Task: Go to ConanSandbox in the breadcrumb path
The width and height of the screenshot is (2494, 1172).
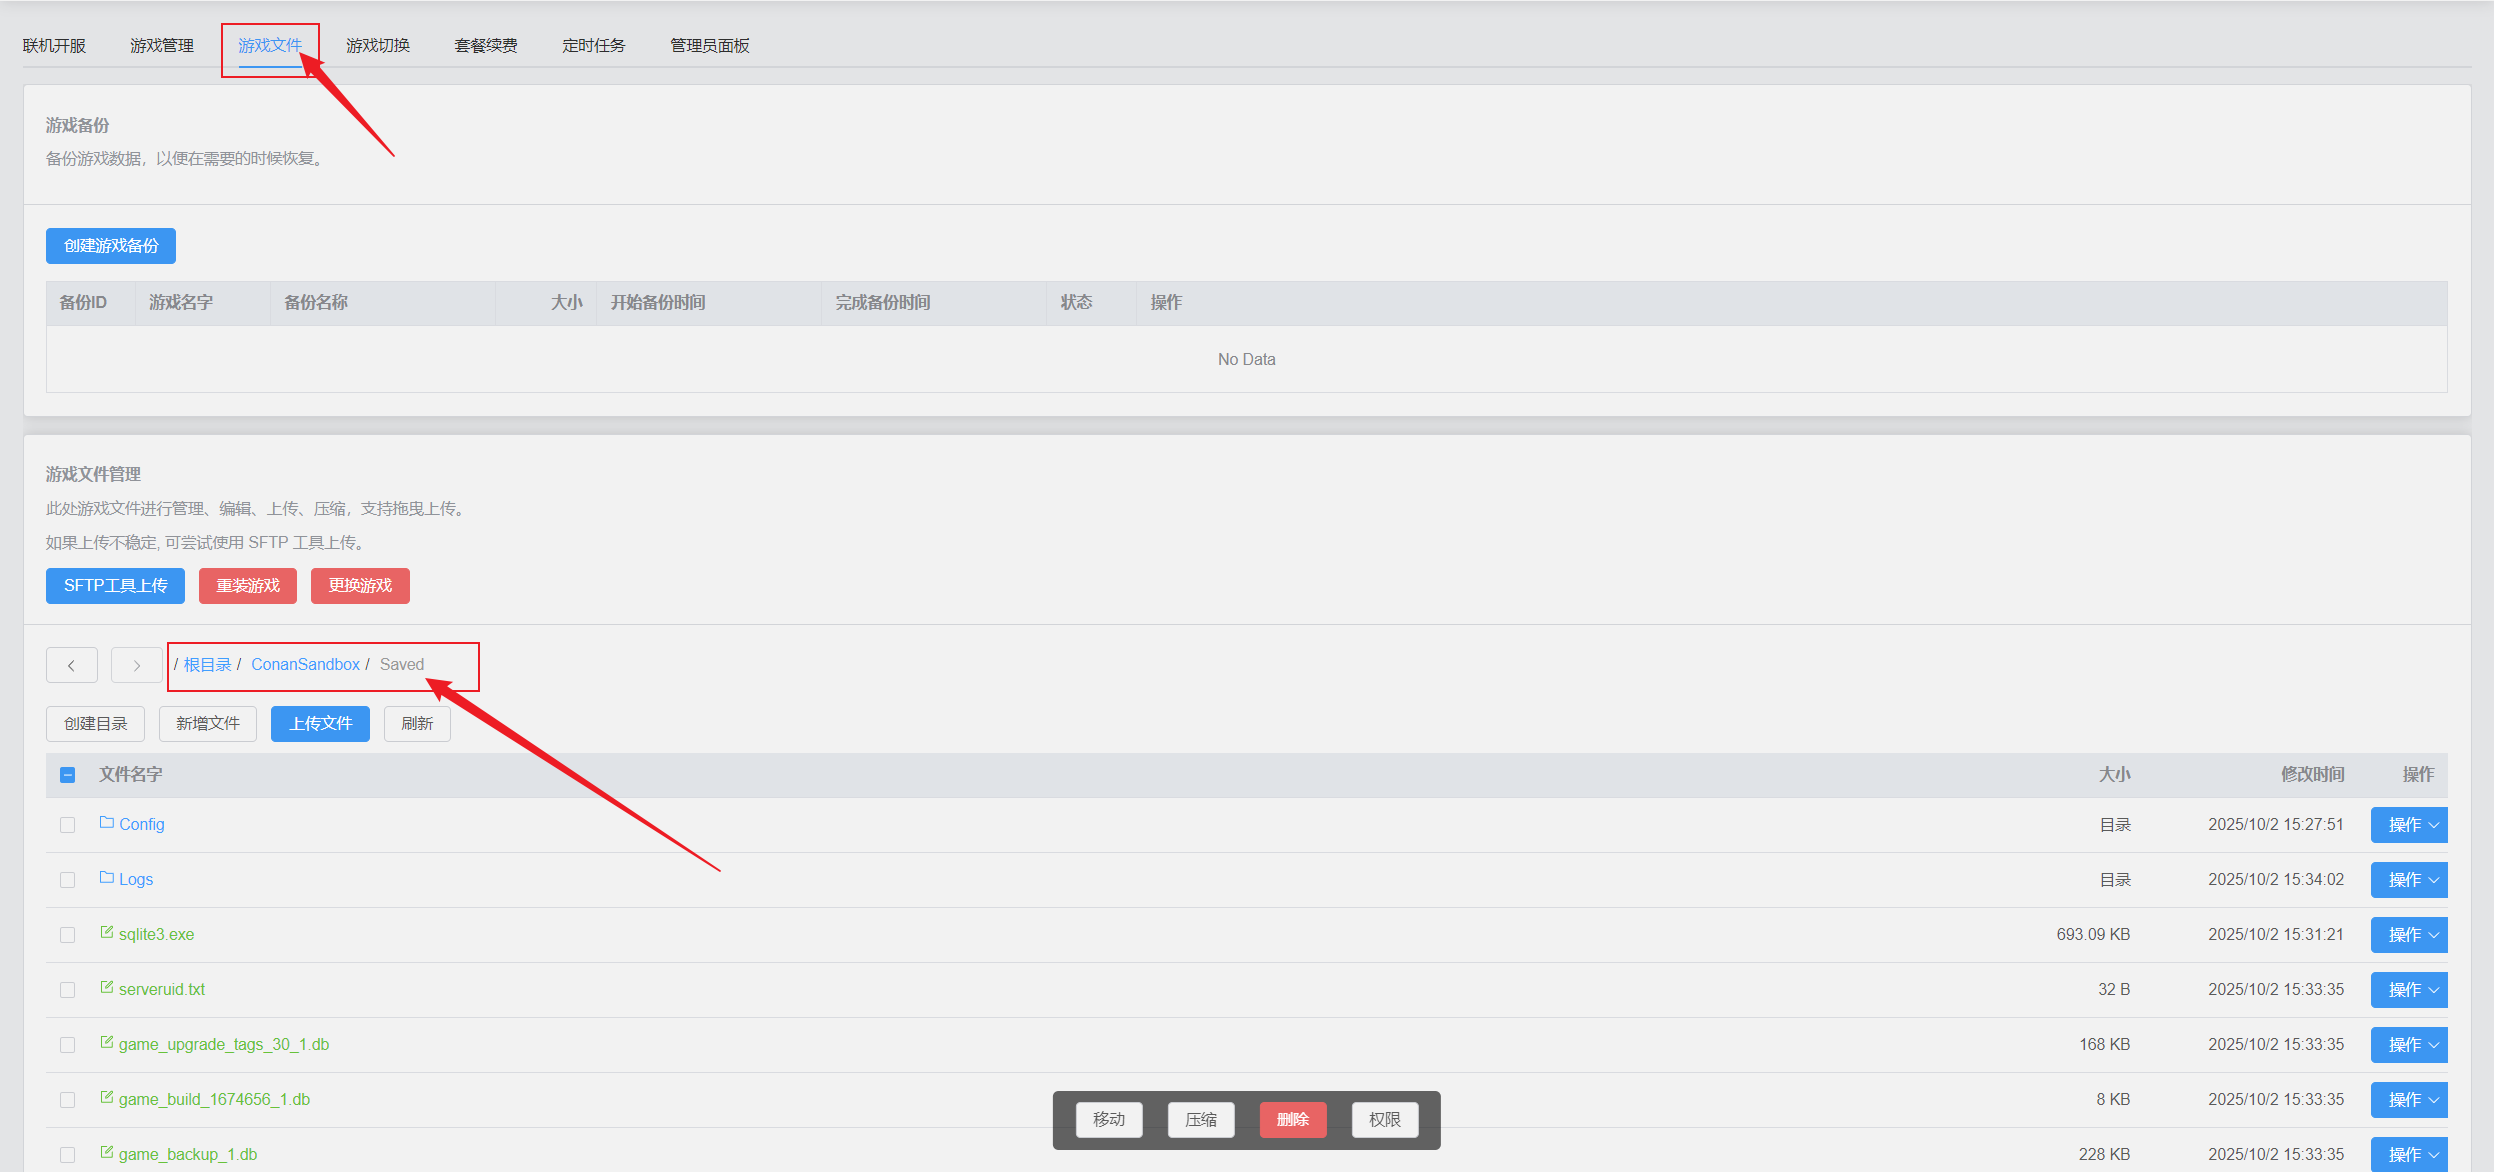Action: click(x=305, y=665)
